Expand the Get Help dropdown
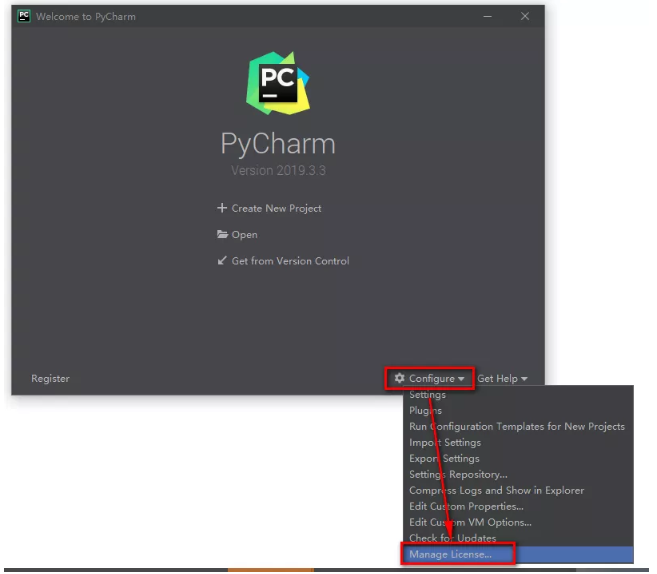This screenshot has width=657, height=574. point(502,379)
